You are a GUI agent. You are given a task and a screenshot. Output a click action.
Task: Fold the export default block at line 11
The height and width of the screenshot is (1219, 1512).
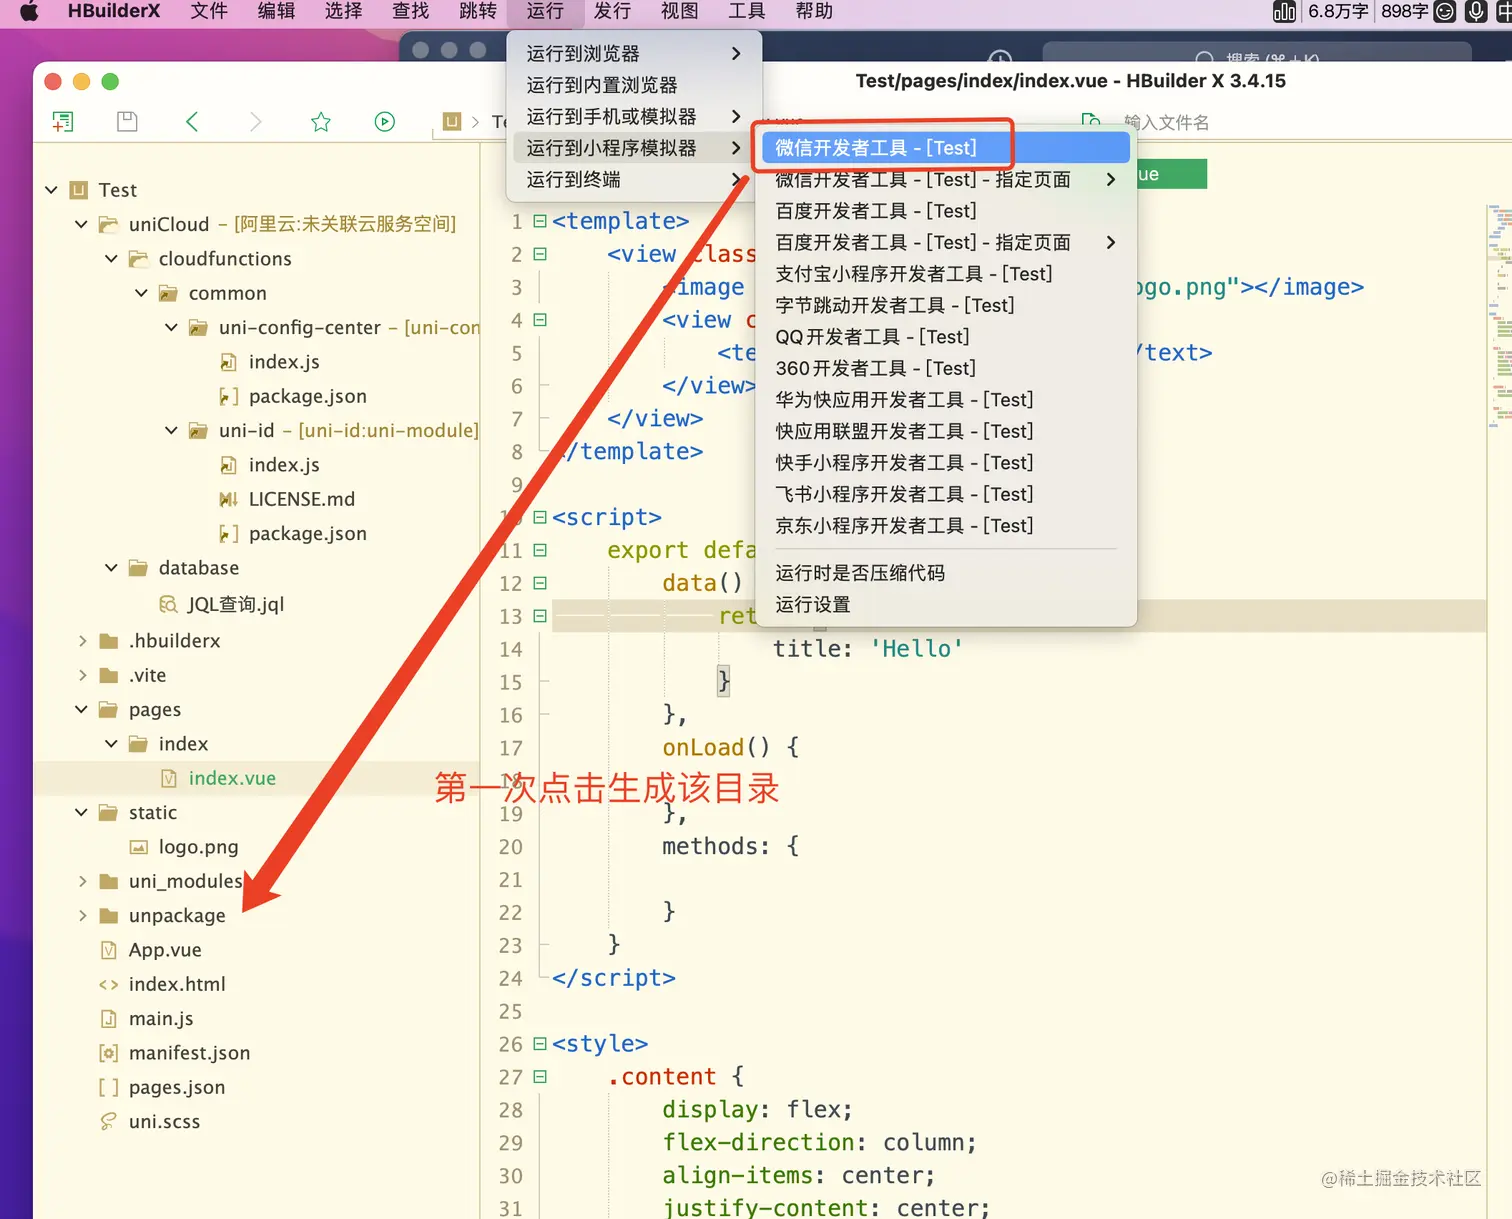tap(540, 550)
